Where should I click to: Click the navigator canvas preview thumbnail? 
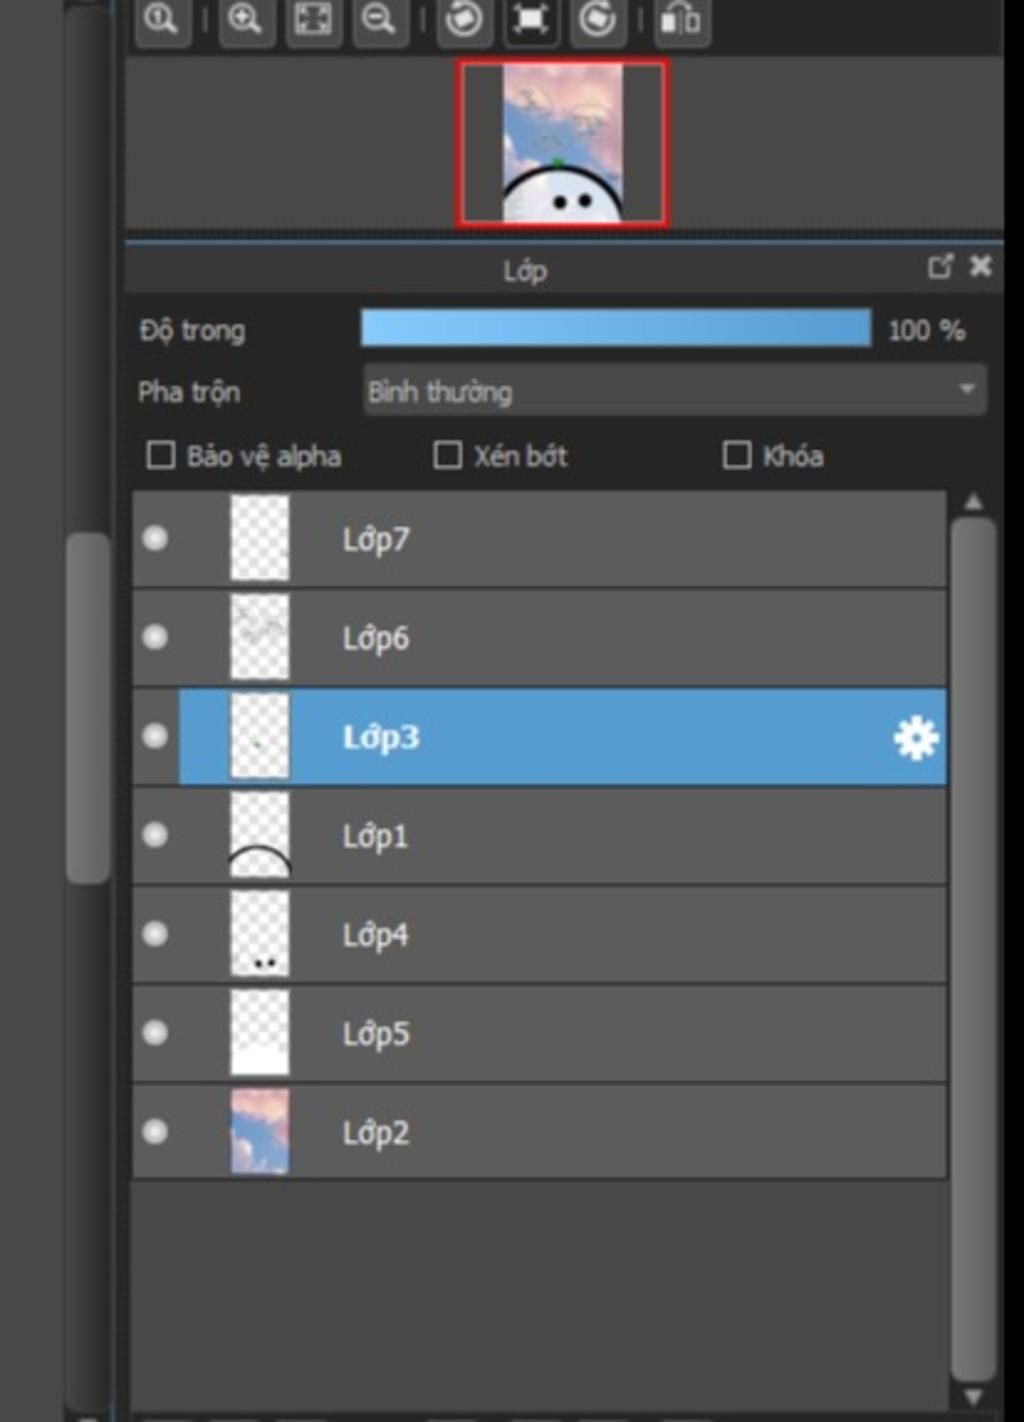coord(562,142)
